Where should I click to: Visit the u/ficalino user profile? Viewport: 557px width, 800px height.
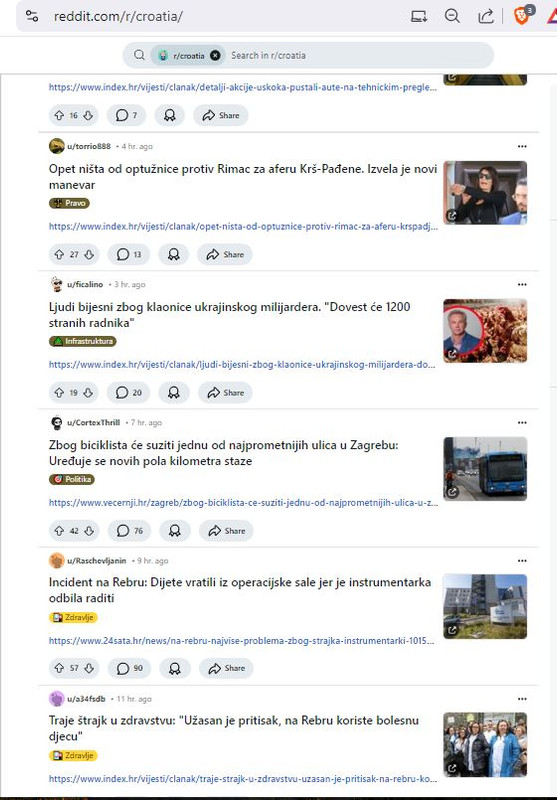[x=85, y=284]
